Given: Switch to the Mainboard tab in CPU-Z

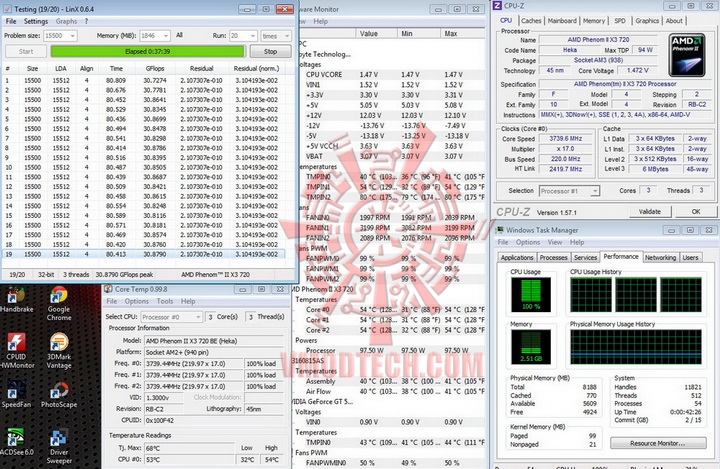Looking at the screenshot, I should [x=562, y=21].
